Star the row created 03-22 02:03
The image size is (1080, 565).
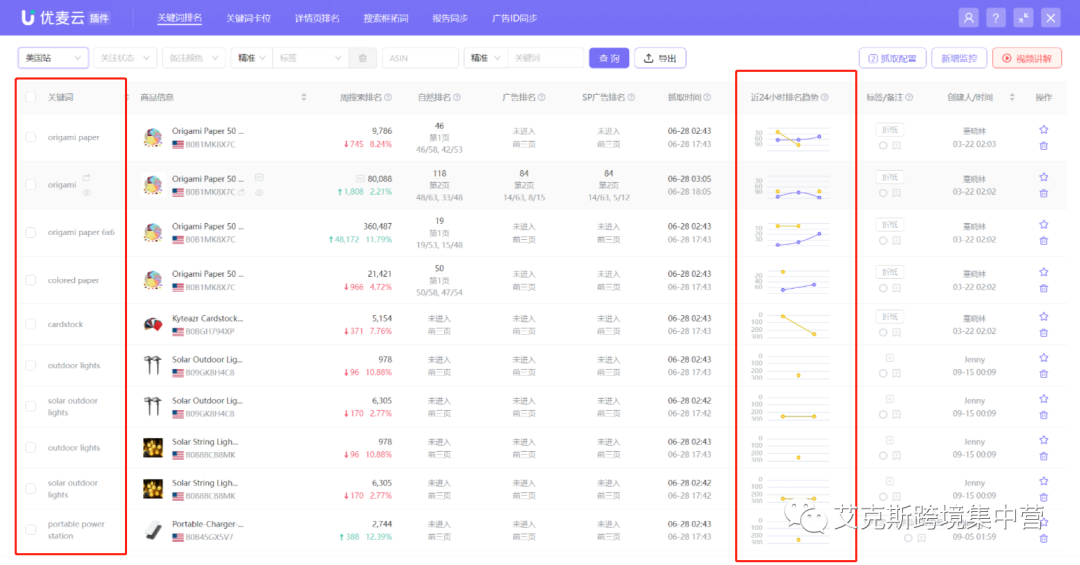[x=1043, y=130]
